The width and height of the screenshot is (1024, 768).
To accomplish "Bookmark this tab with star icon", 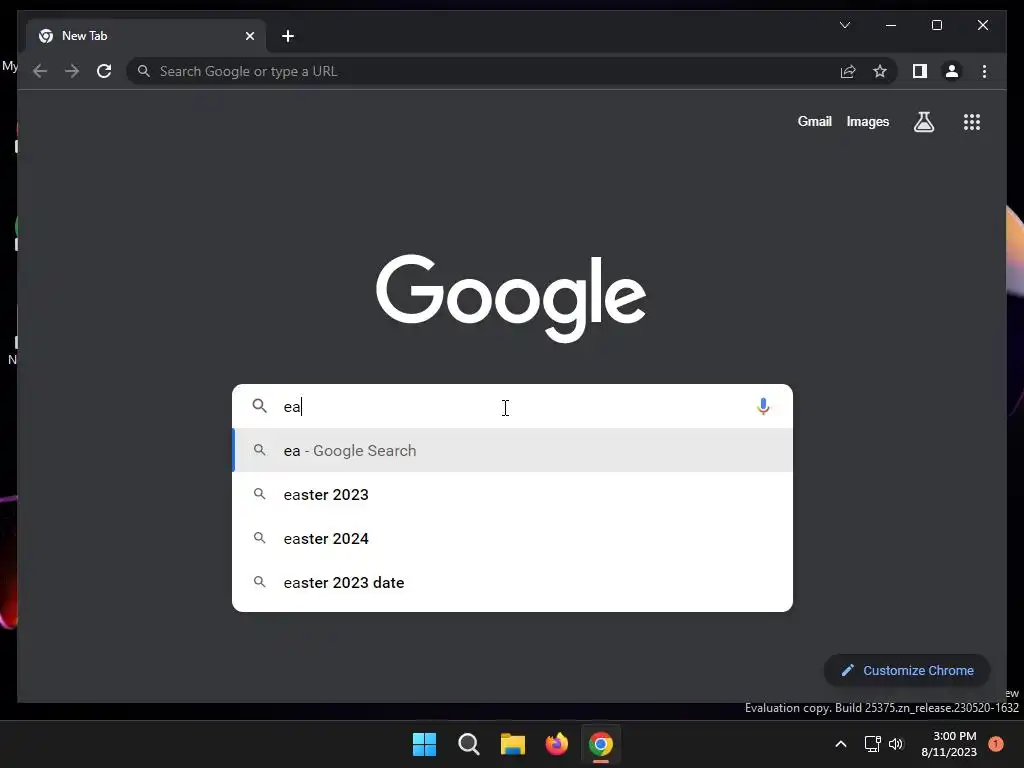I will 880,71.
